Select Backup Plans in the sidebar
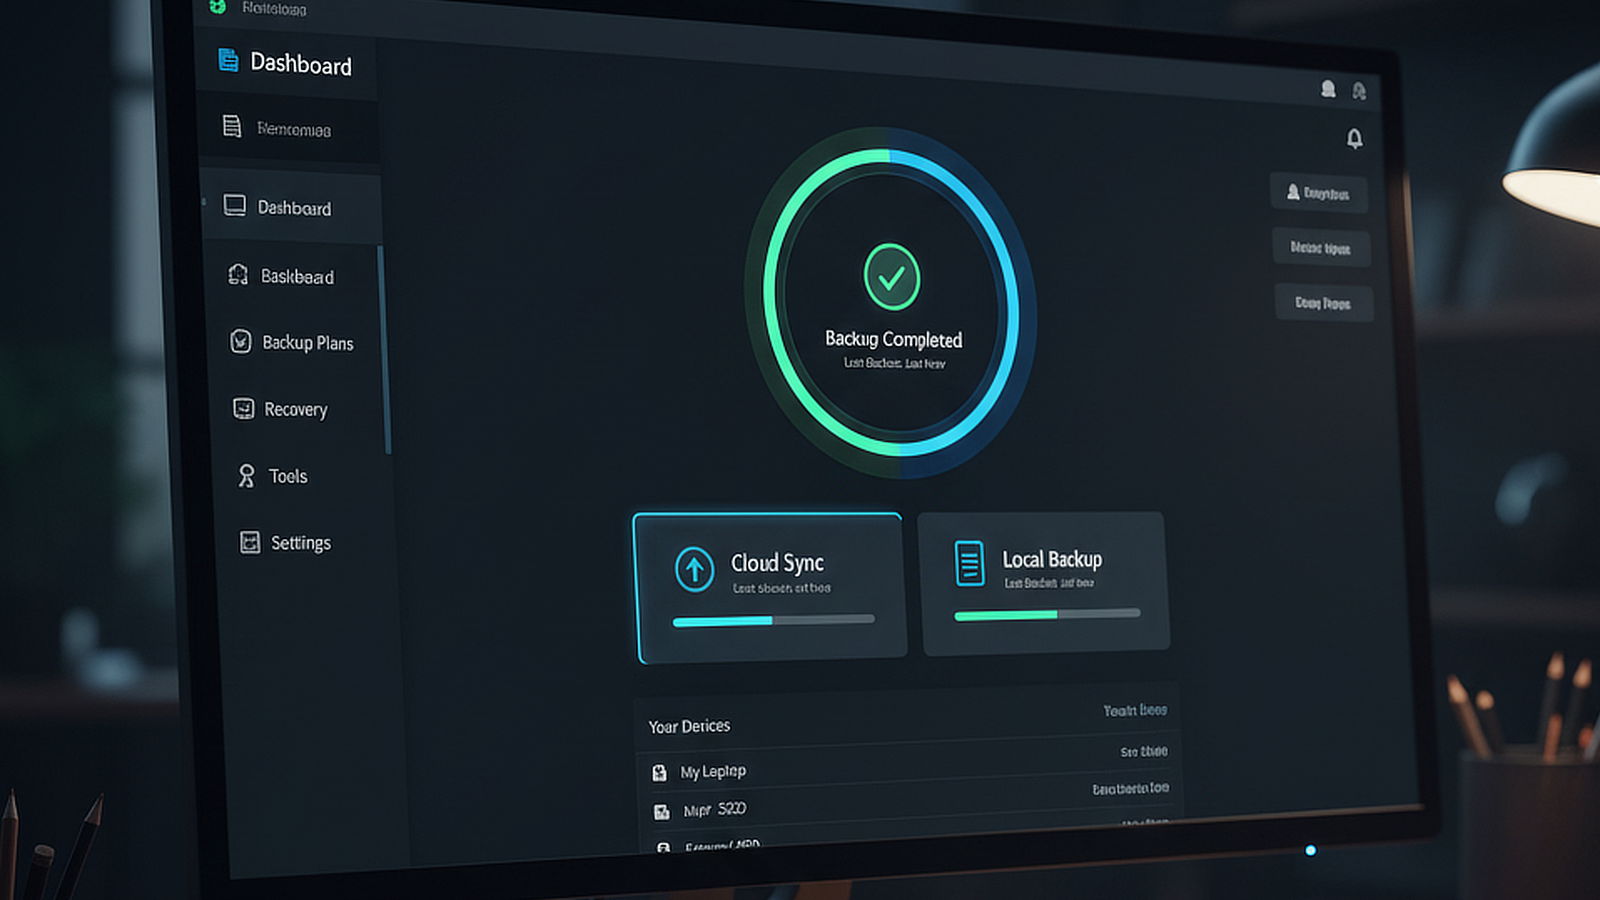Viewport: 1600px width, 900px height. [x=307, y=343]
